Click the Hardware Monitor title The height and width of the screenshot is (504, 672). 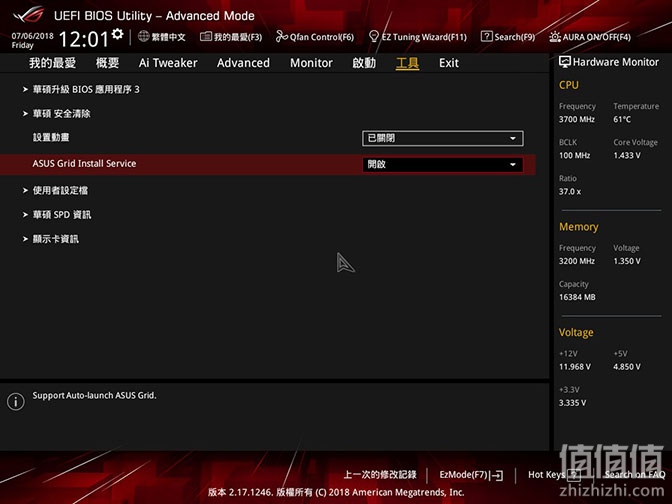click(x=616, y=62)
